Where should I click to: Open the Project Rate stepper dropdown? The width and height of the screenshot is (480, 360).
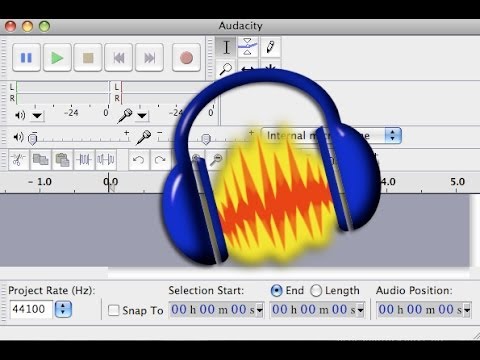(63, 309)
